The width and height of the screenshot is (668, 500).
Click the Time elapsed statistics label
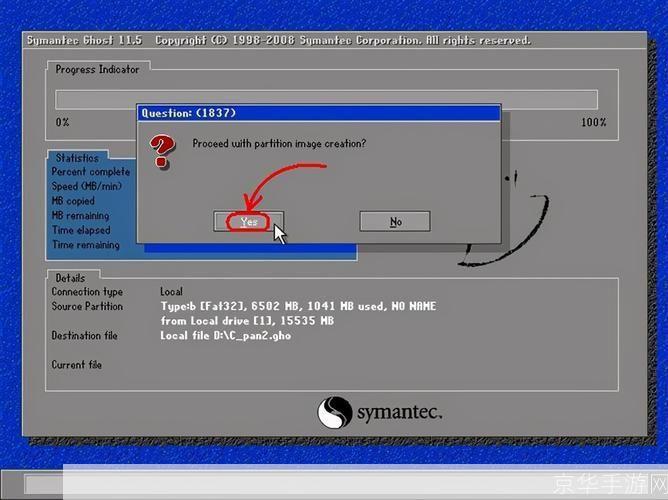80,230
